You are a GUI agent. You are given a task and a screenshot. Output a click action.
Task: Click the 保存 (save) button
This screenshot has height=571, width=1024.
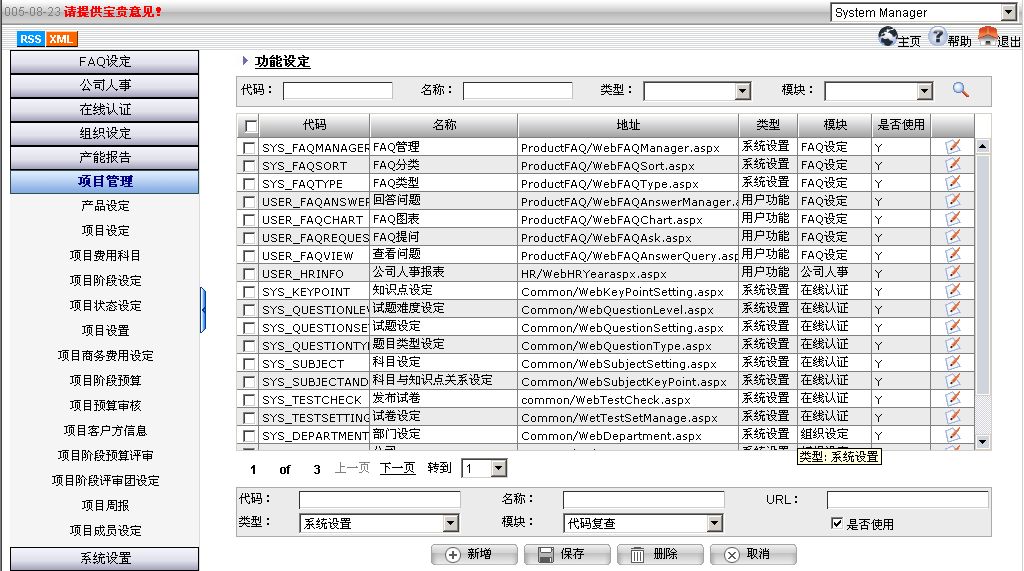point(567,554)
